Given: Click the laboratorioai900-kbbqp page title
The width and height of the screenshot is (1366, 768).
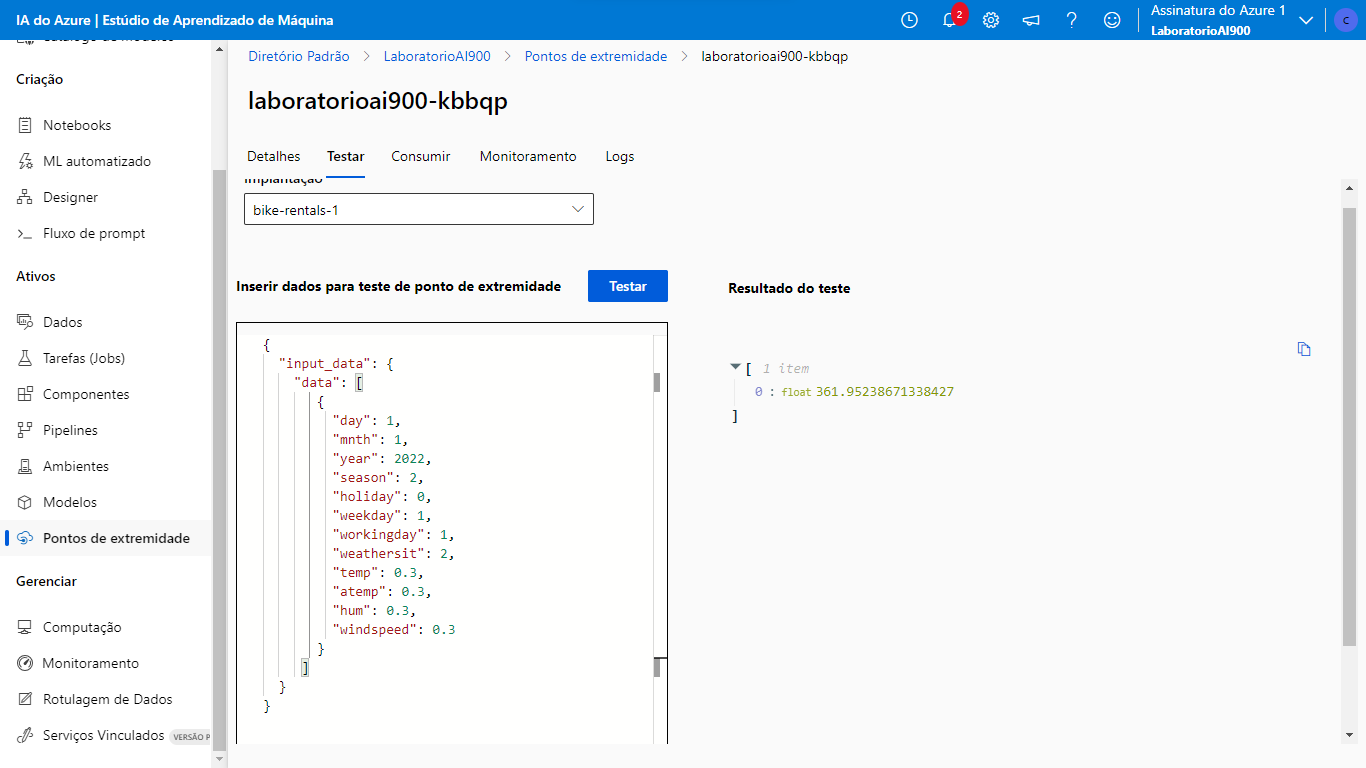Looking at the screenshot, I should click(378, 101).
